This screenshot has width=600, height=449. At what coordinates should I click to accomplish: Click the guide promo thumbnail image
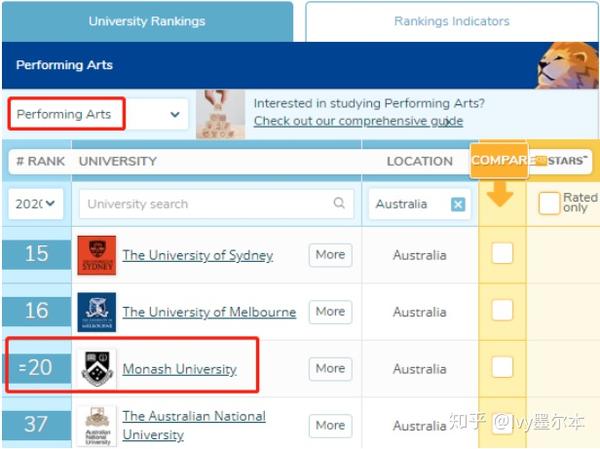point(220,114)
